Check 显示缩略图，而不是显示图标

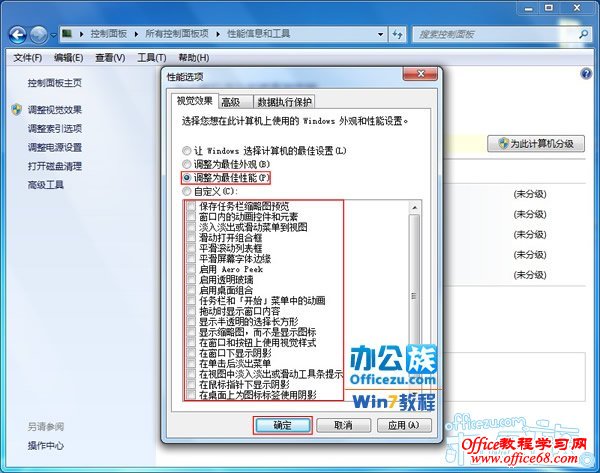tap(191, 332)
